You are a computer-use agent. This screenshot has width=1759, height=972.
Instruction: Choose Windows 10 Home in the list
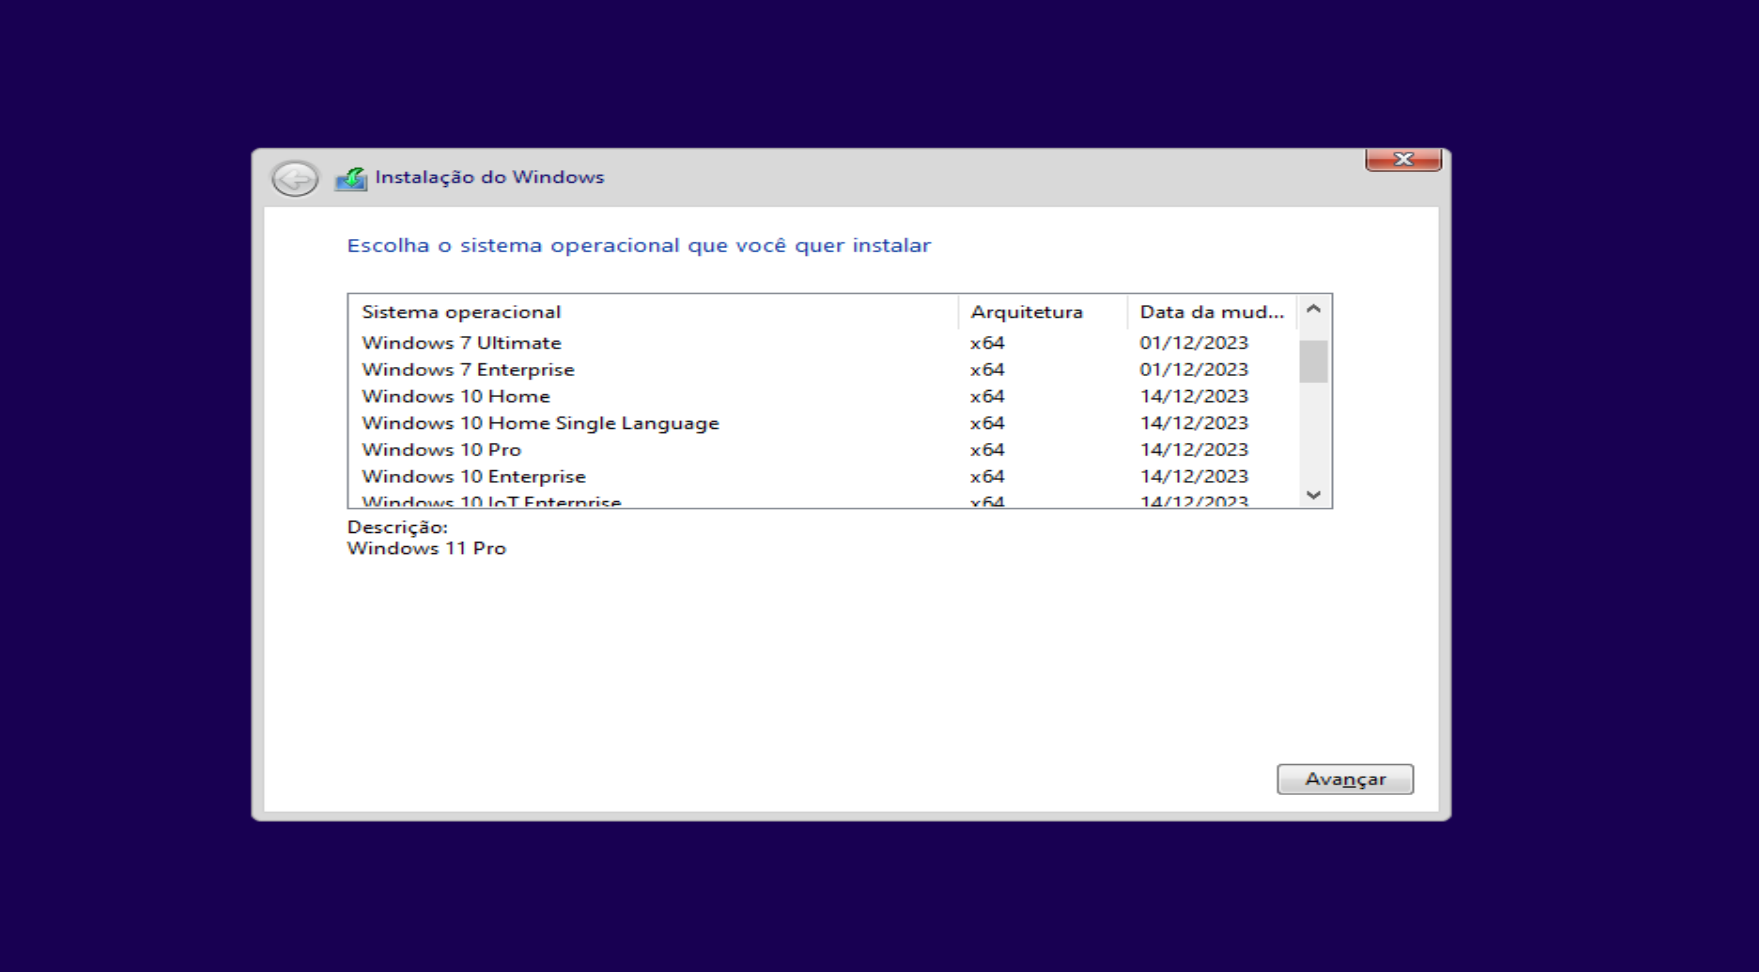click(455, 396)
